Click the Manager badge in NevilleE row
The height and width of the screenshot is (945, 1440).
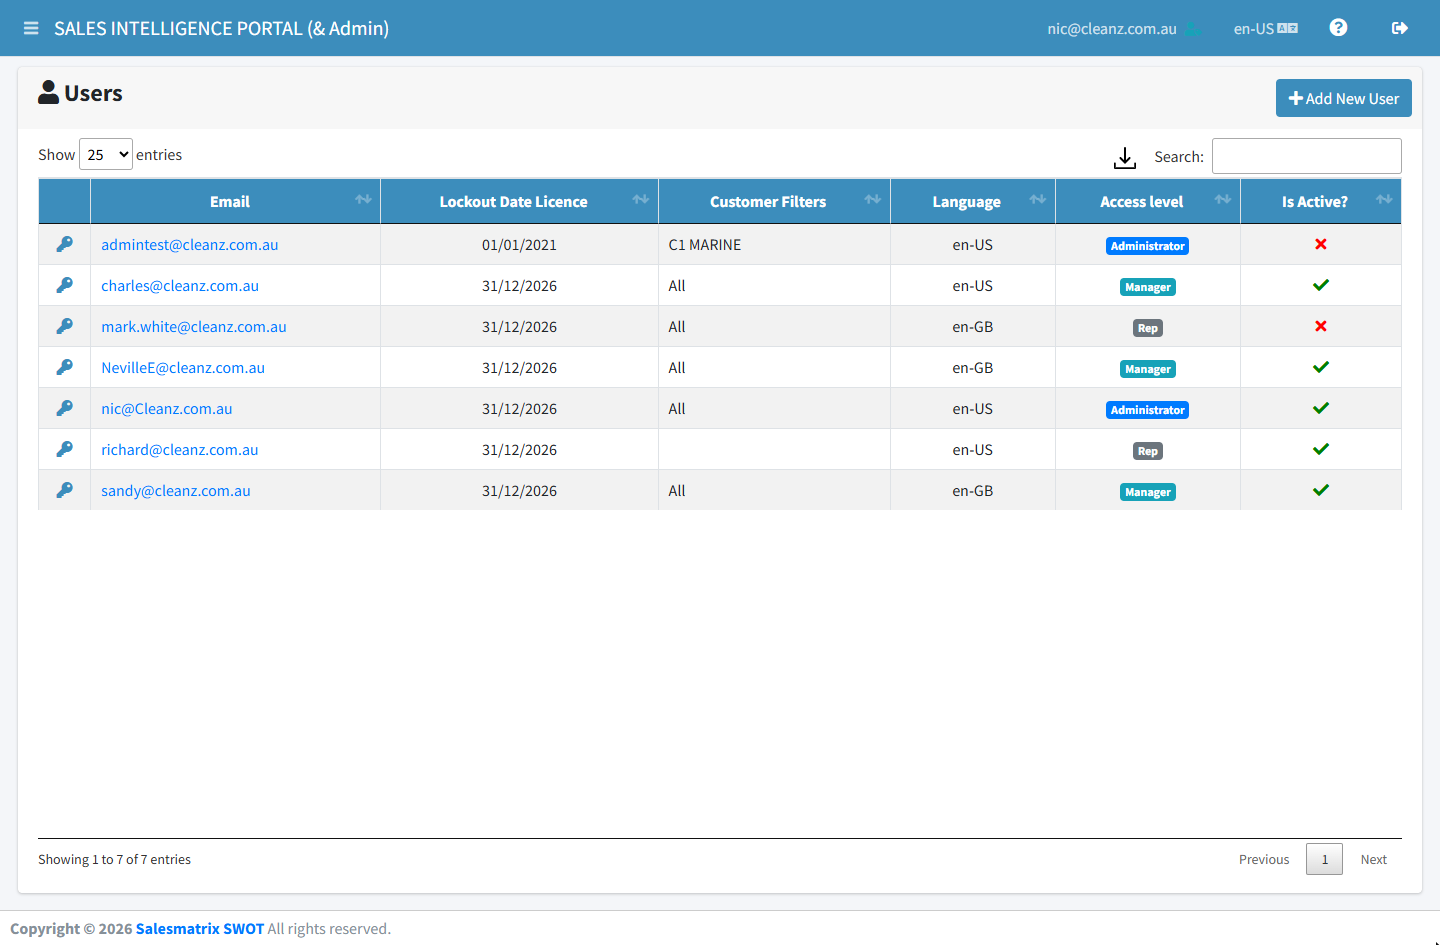1148,369
